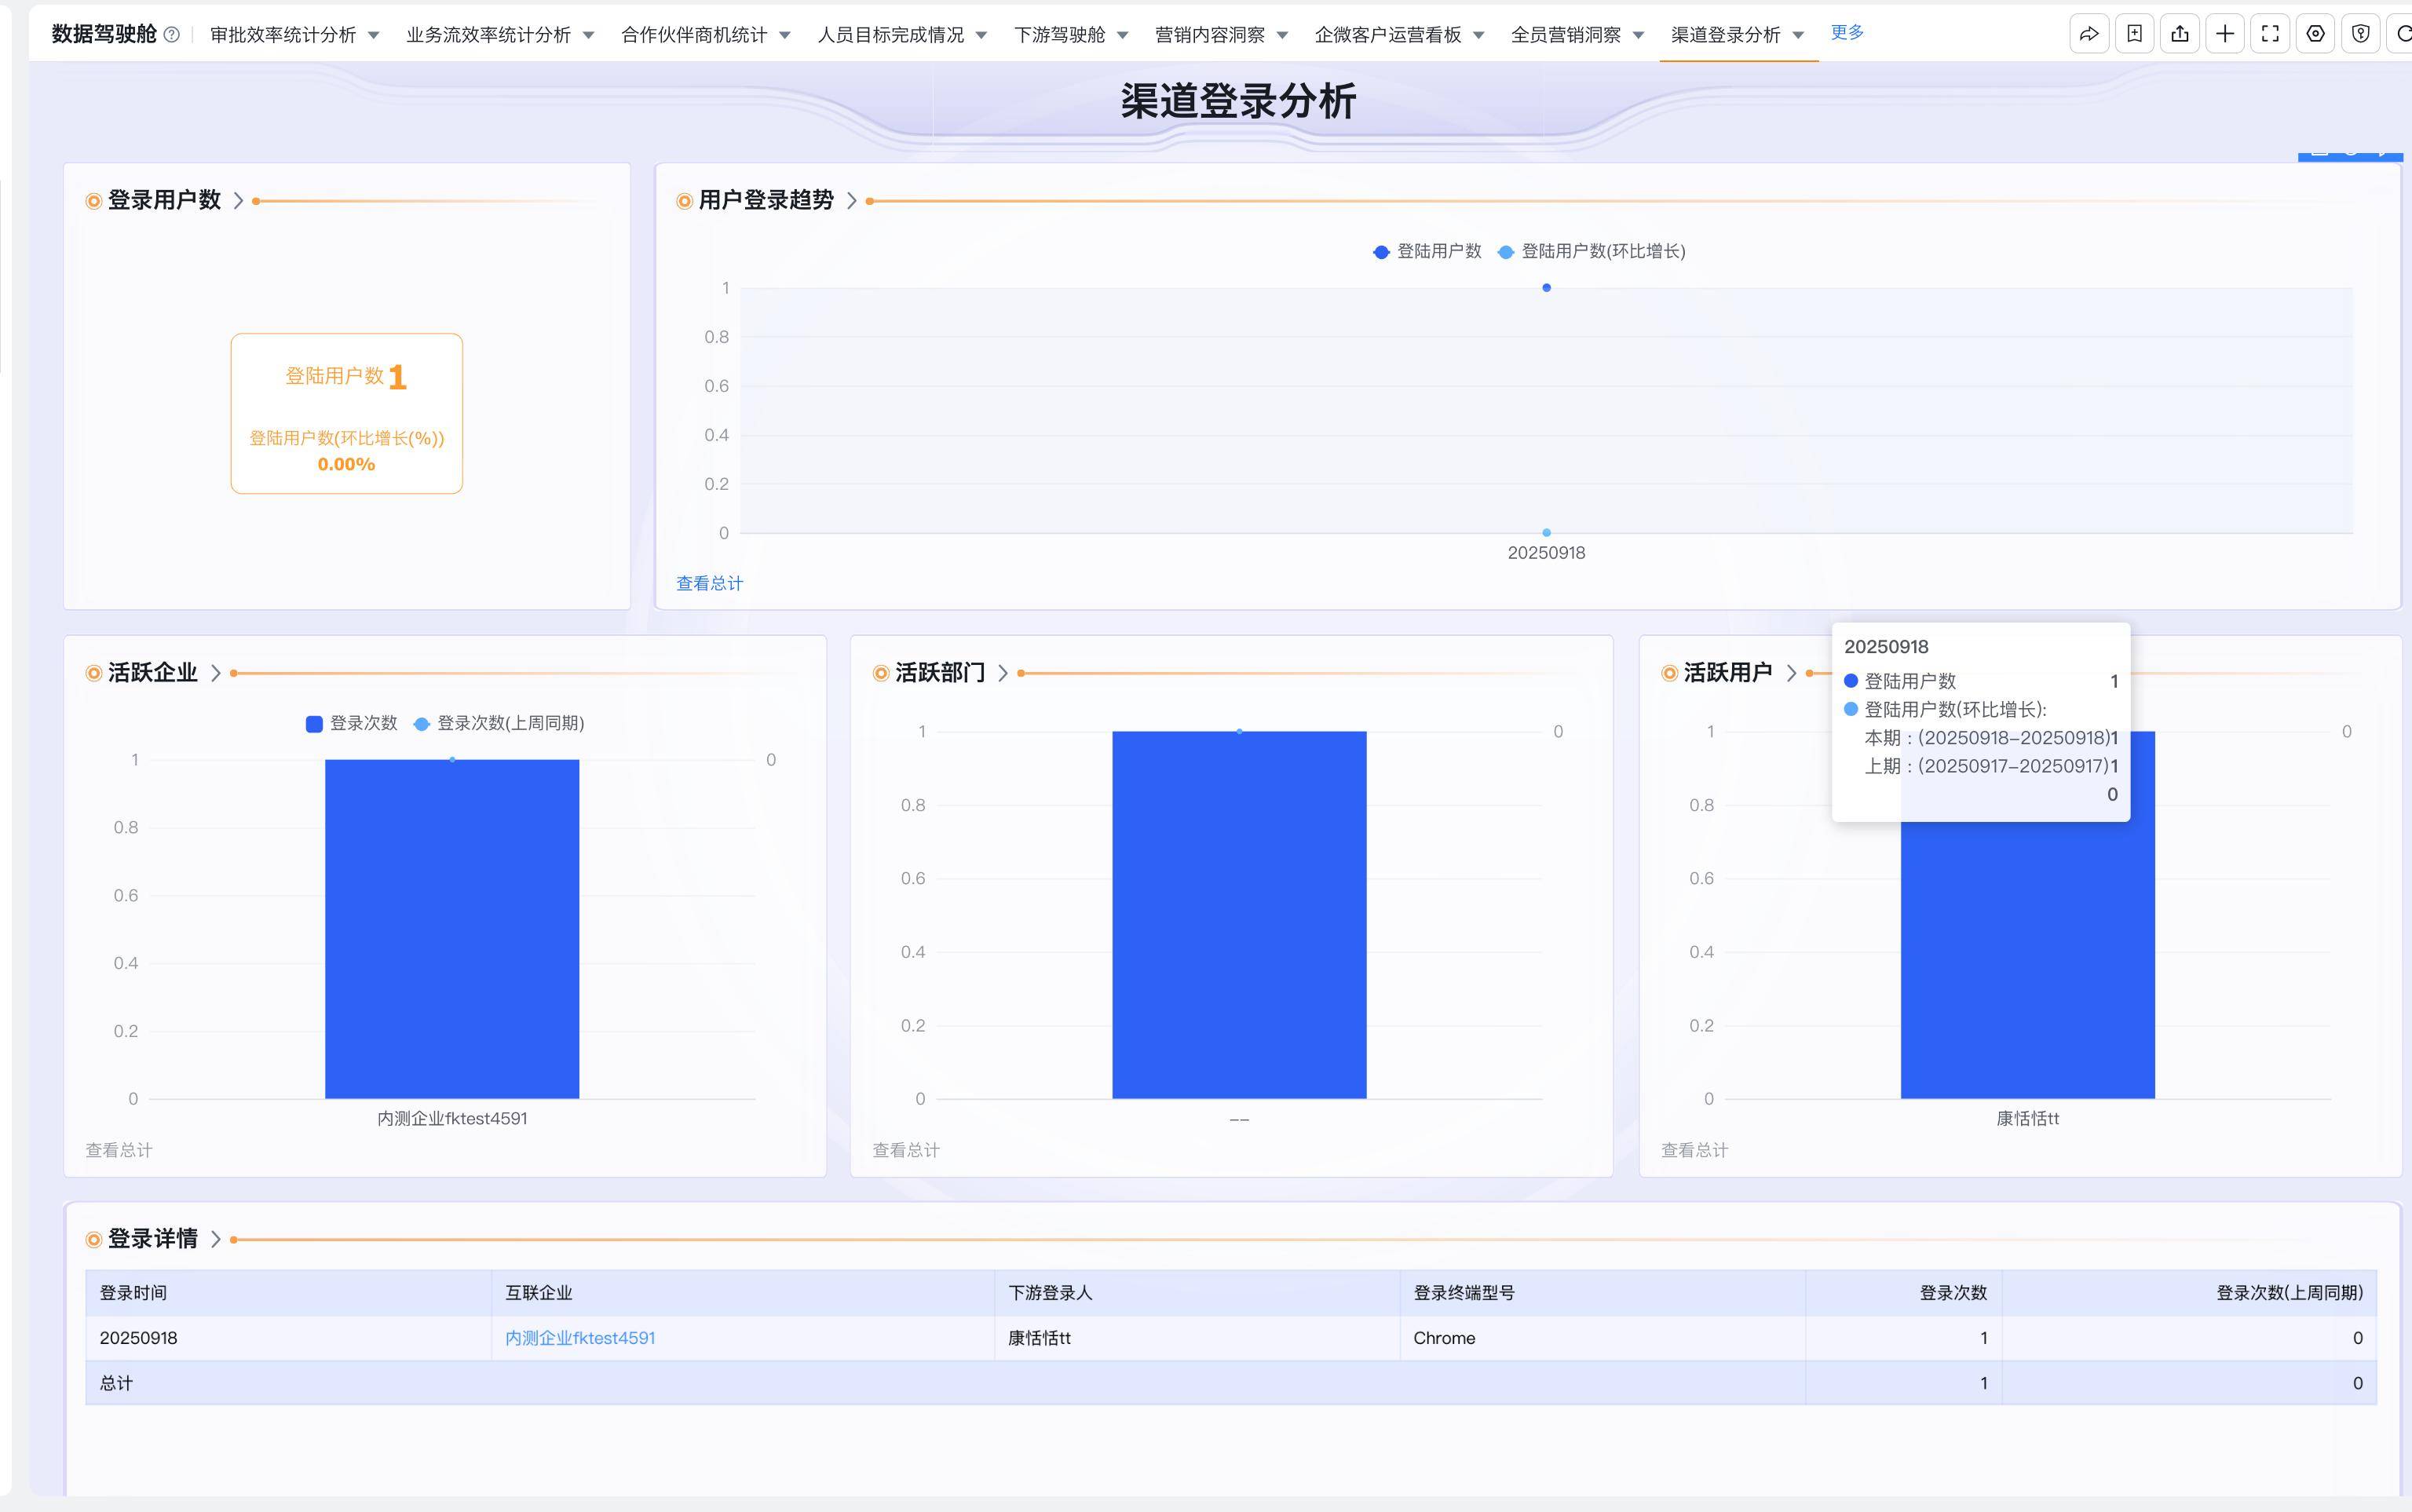Open the 内测企业fktest4591 link in table
The width and height of the screenshot is (2412, 1512).
580,1338
